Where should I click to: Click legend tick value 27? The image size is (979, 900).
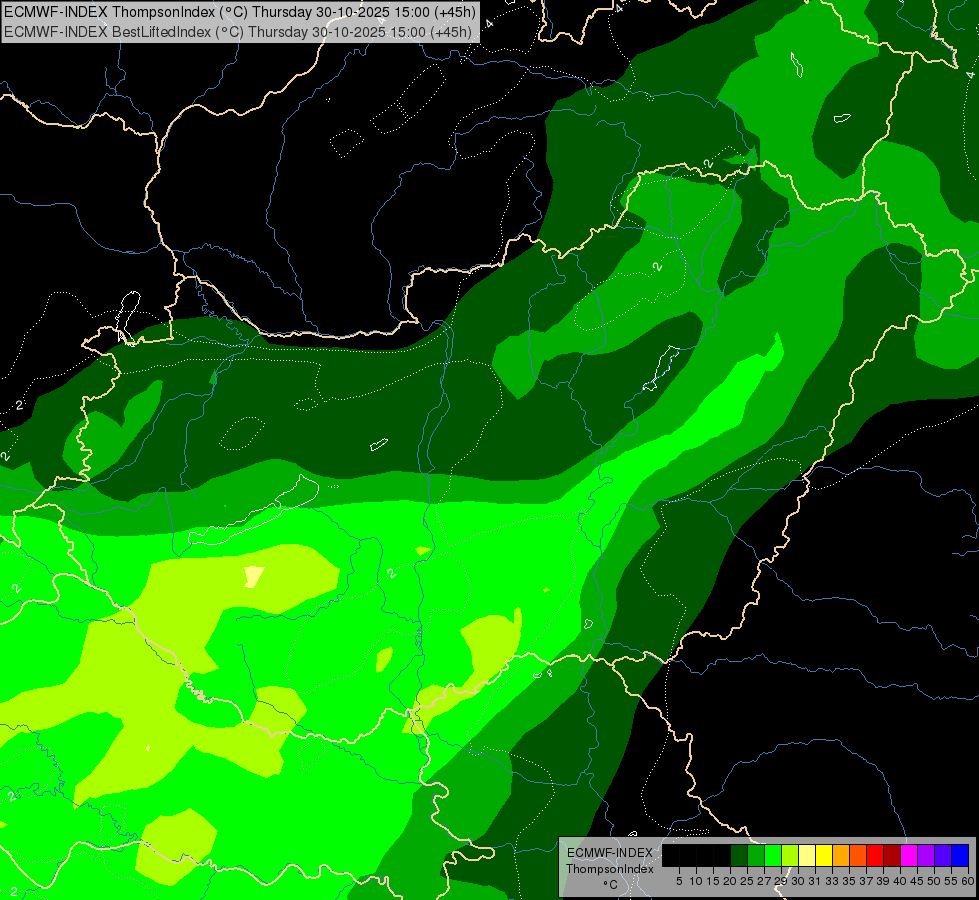coord(764,881)
